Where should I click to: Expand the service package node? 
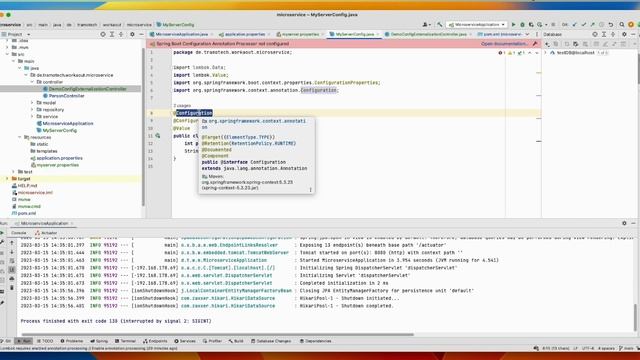tap(32, 117)
